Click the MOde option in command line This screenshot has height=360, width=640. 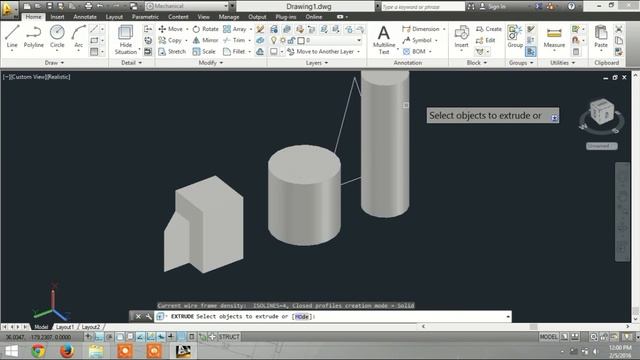click(x=302, y=316)
